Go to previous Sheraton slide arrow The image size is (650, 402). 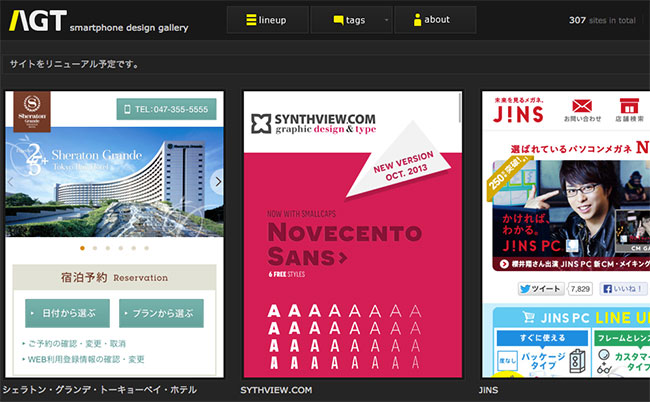[10, 182]
